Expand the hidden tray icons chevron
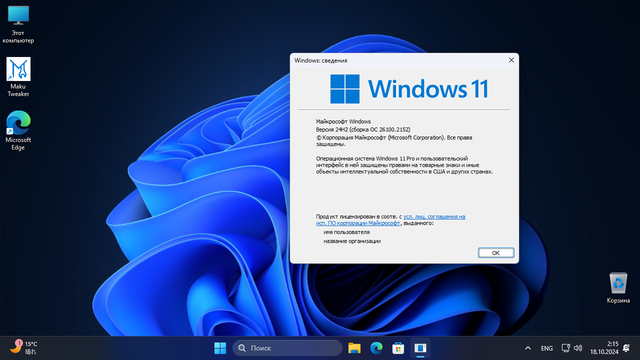 click(x=528, y=348)
